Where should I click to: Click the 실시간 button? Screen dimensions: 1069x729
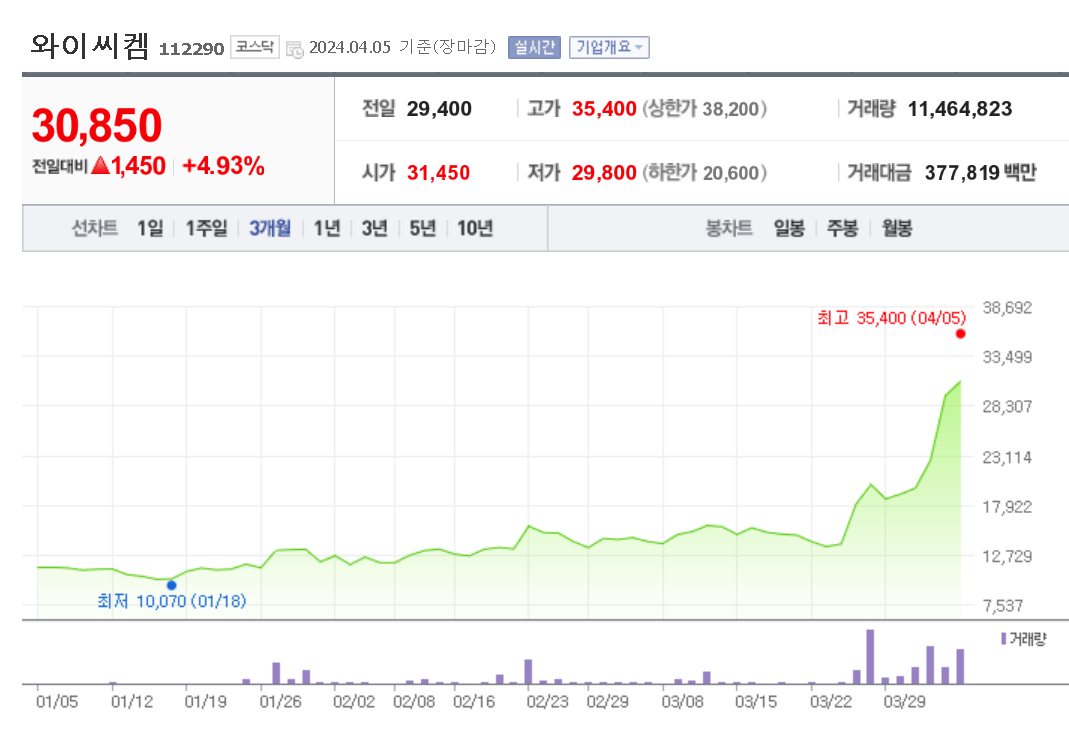coord(534,47)
